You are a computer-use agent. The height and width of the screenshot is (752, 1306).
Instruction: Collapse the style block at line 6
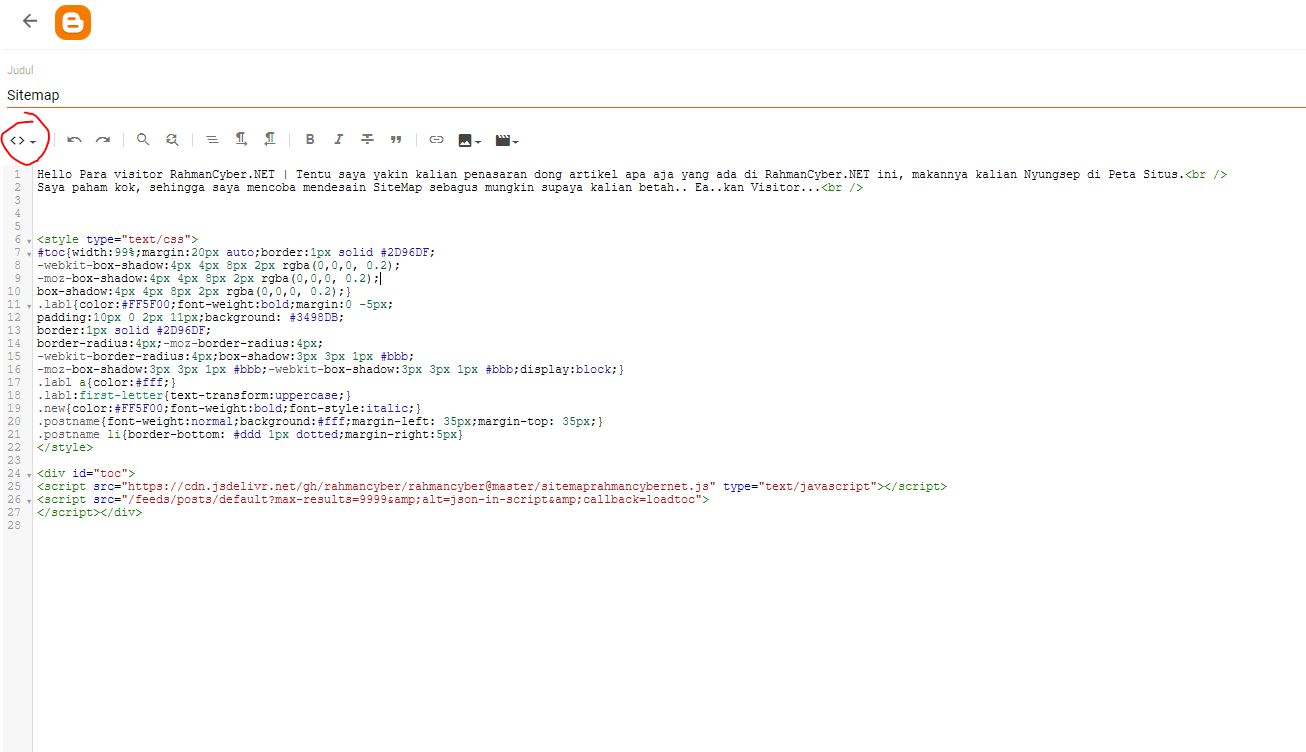[29, 240]
